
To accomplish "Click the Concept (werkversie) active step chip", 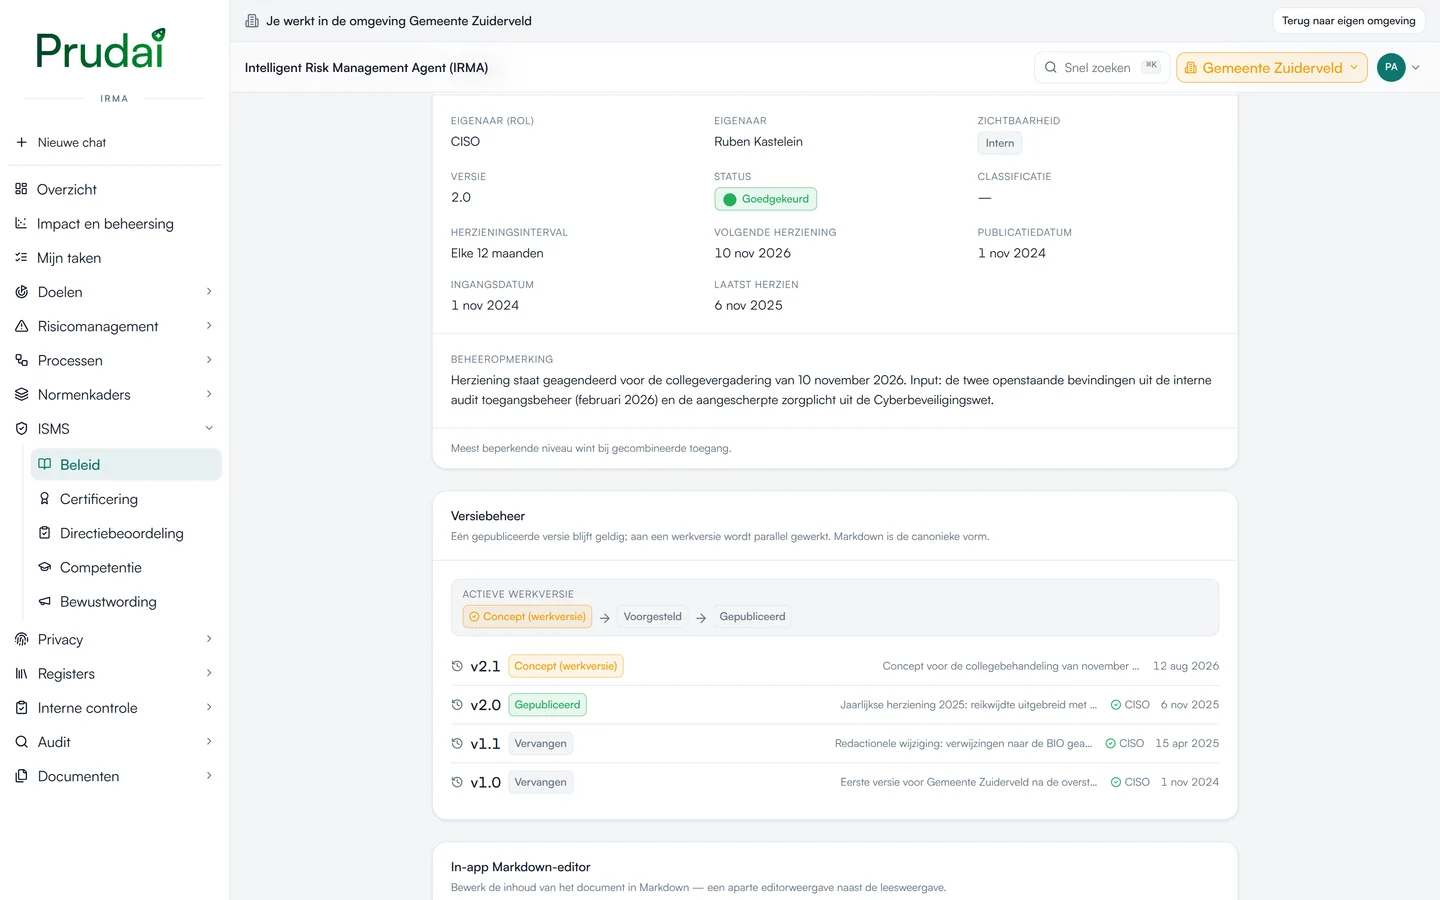I will tap(527, 617).
